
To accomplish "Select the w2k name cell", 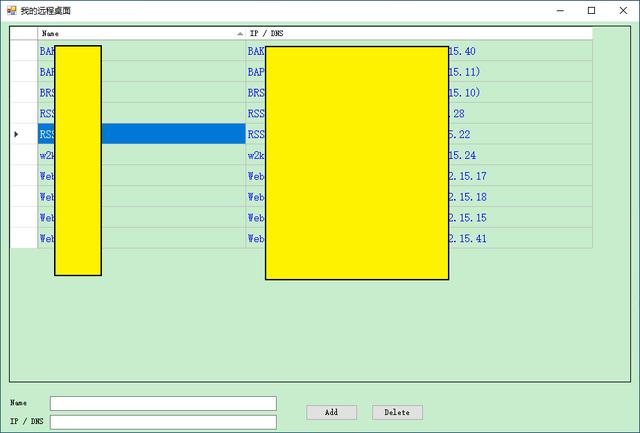I will [142, 155].
